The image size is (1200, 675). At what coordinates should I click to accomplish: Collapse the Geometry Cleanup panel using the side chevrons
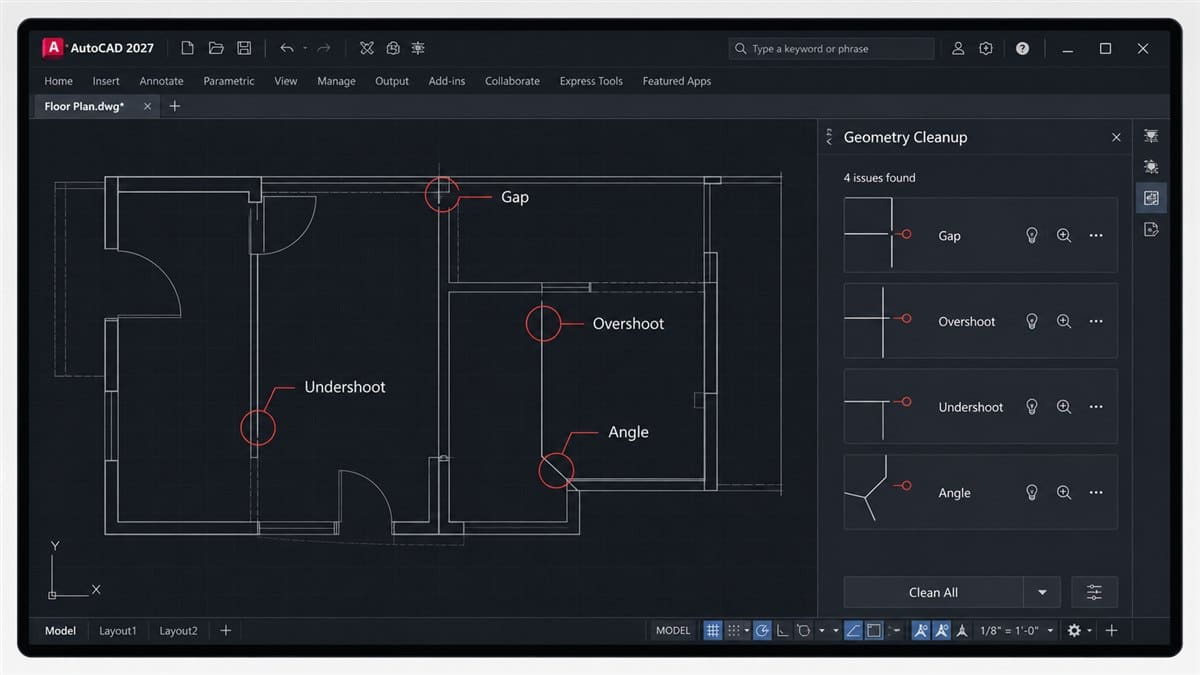coord(829,137)
